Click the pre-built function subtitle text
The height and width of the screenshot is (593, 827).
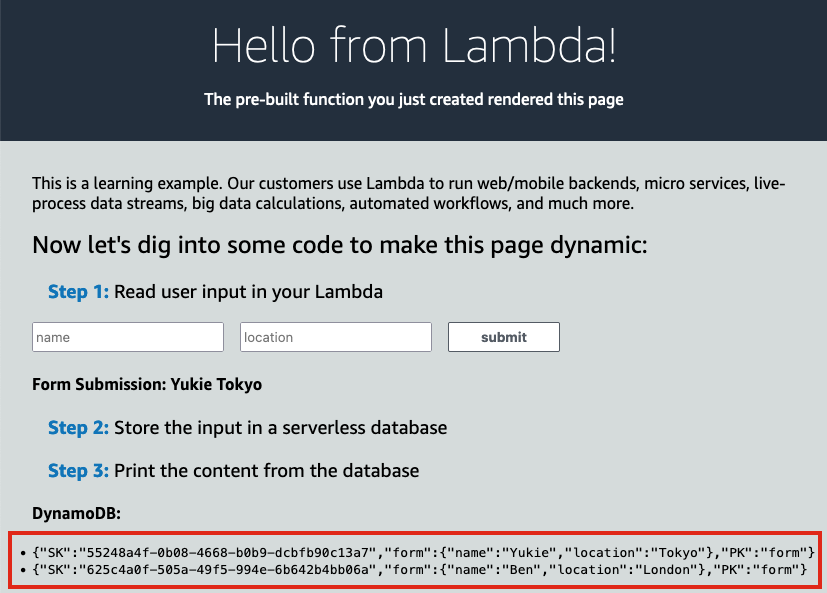pos(413,99)
